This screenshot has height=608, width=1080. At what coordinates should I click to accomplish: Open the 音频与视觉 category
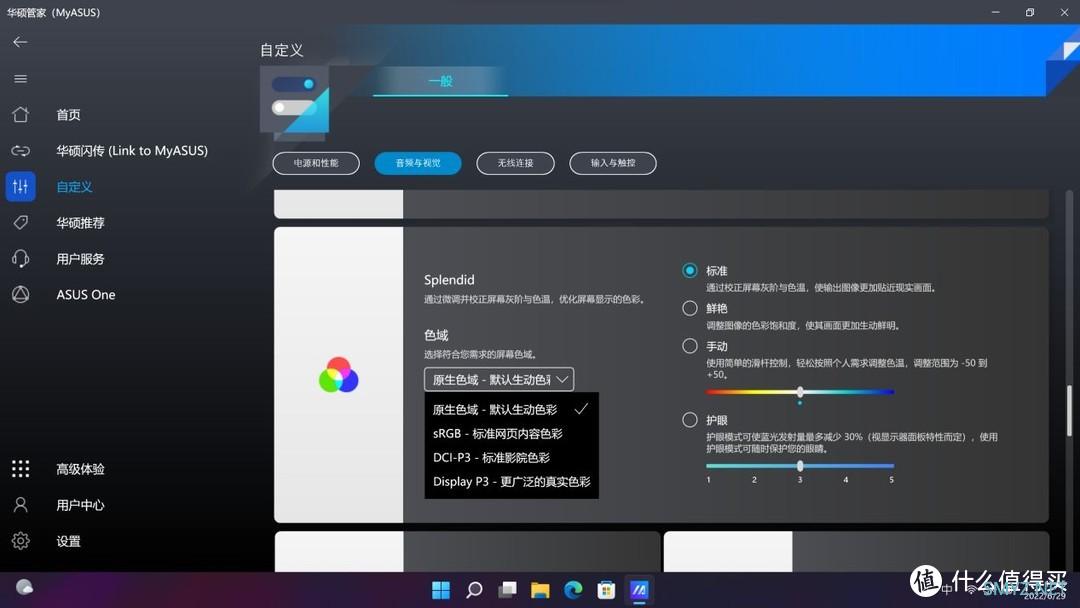pos(418,163)
